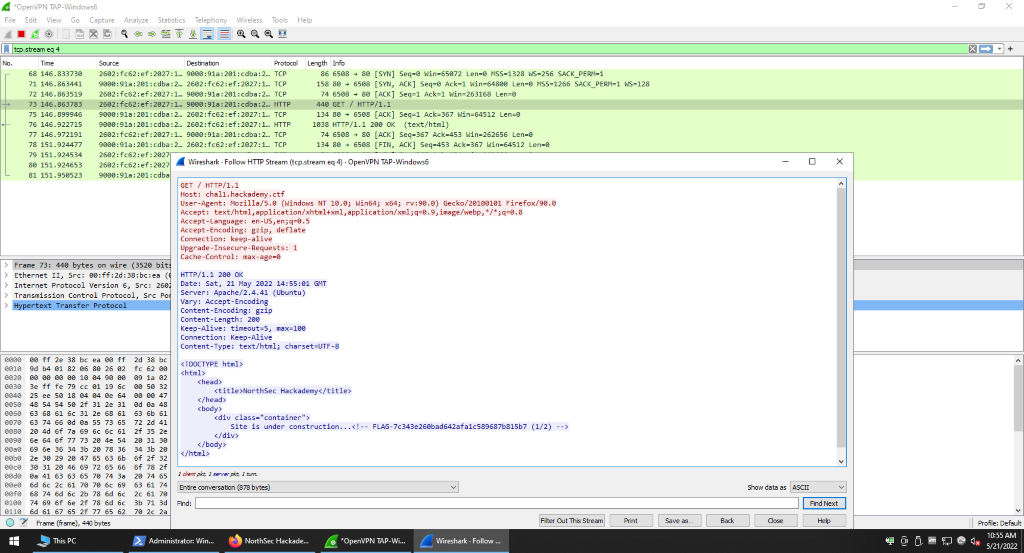Zoom in the packet list text
The width and height of the screenshot is (1024, 553).
click(242, 33)
